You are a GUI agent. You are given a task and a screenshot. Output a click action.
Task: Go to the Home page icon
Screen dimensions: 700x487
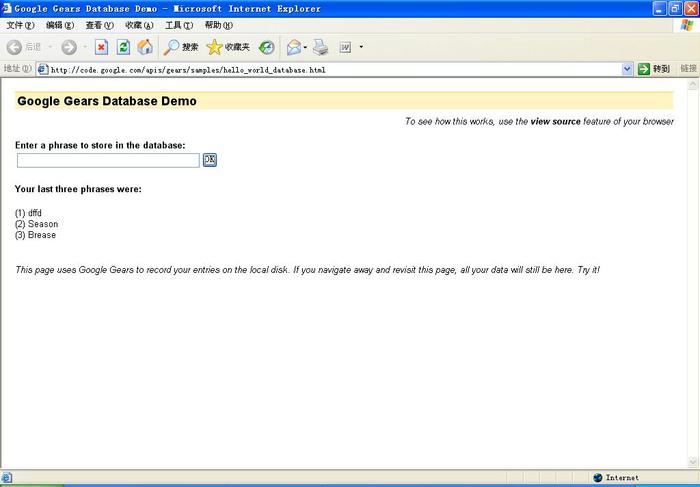click(145, 47)
